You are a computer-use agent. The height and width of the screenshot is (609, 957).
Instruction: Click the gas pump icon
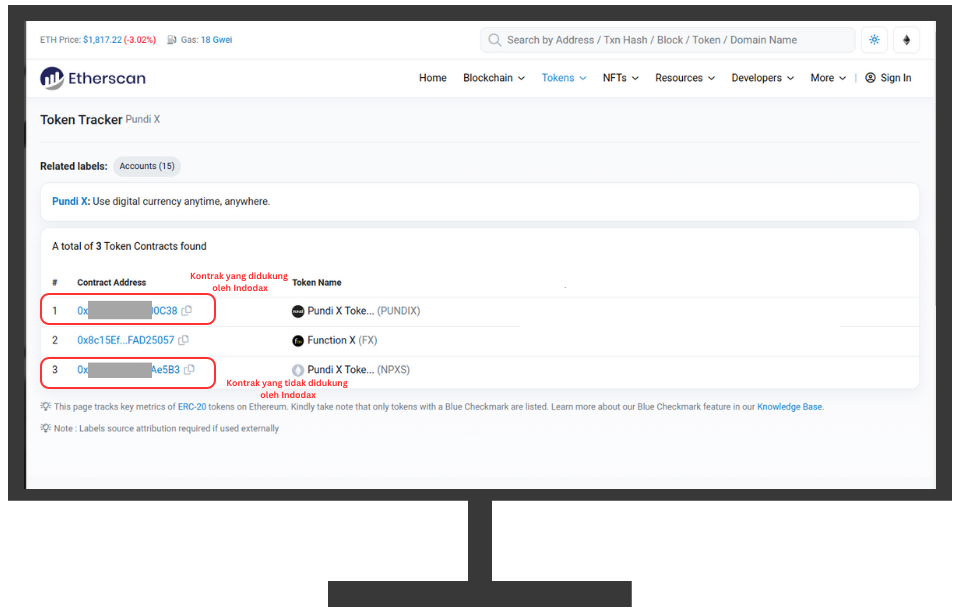click(x=172, y=40)
